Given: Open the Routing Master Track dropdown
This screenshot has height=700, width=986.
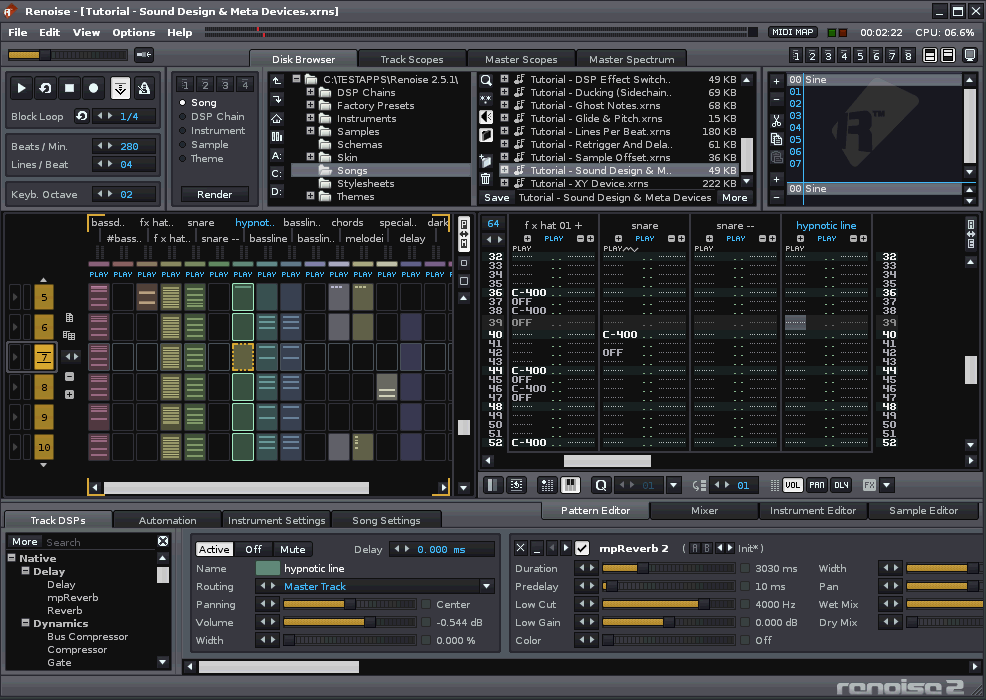Looking at the screenshot, I should (486, 587).
